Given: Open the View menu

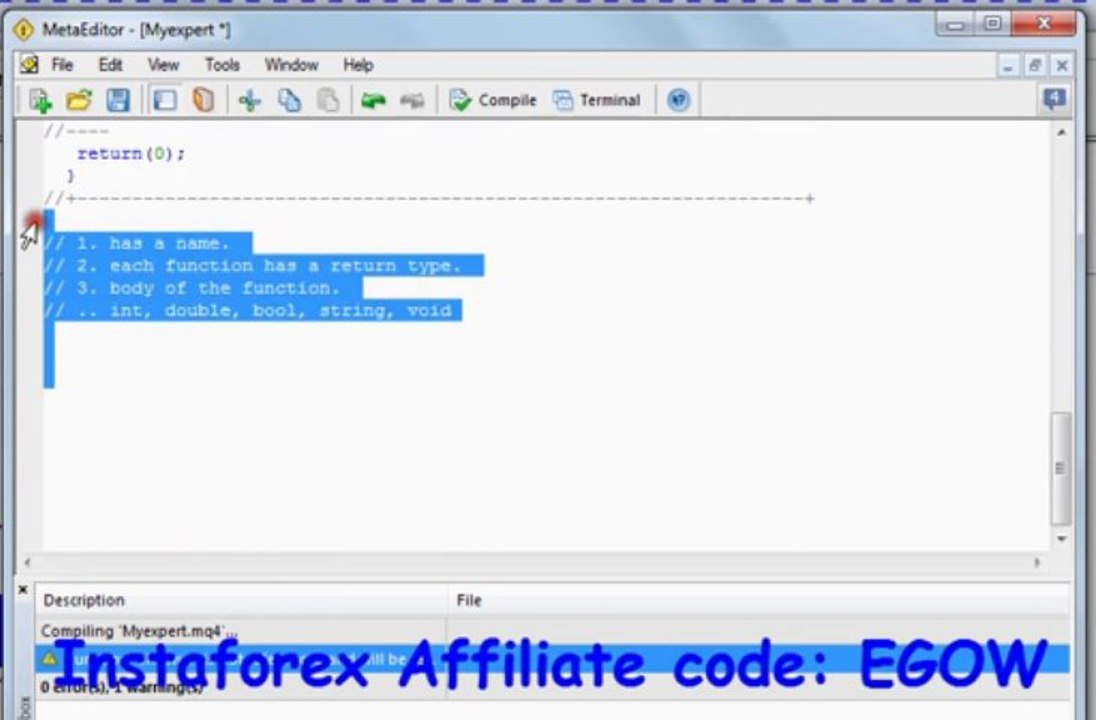Looking at the screenshot, I should pyautogui.click(x=164, y=65).
